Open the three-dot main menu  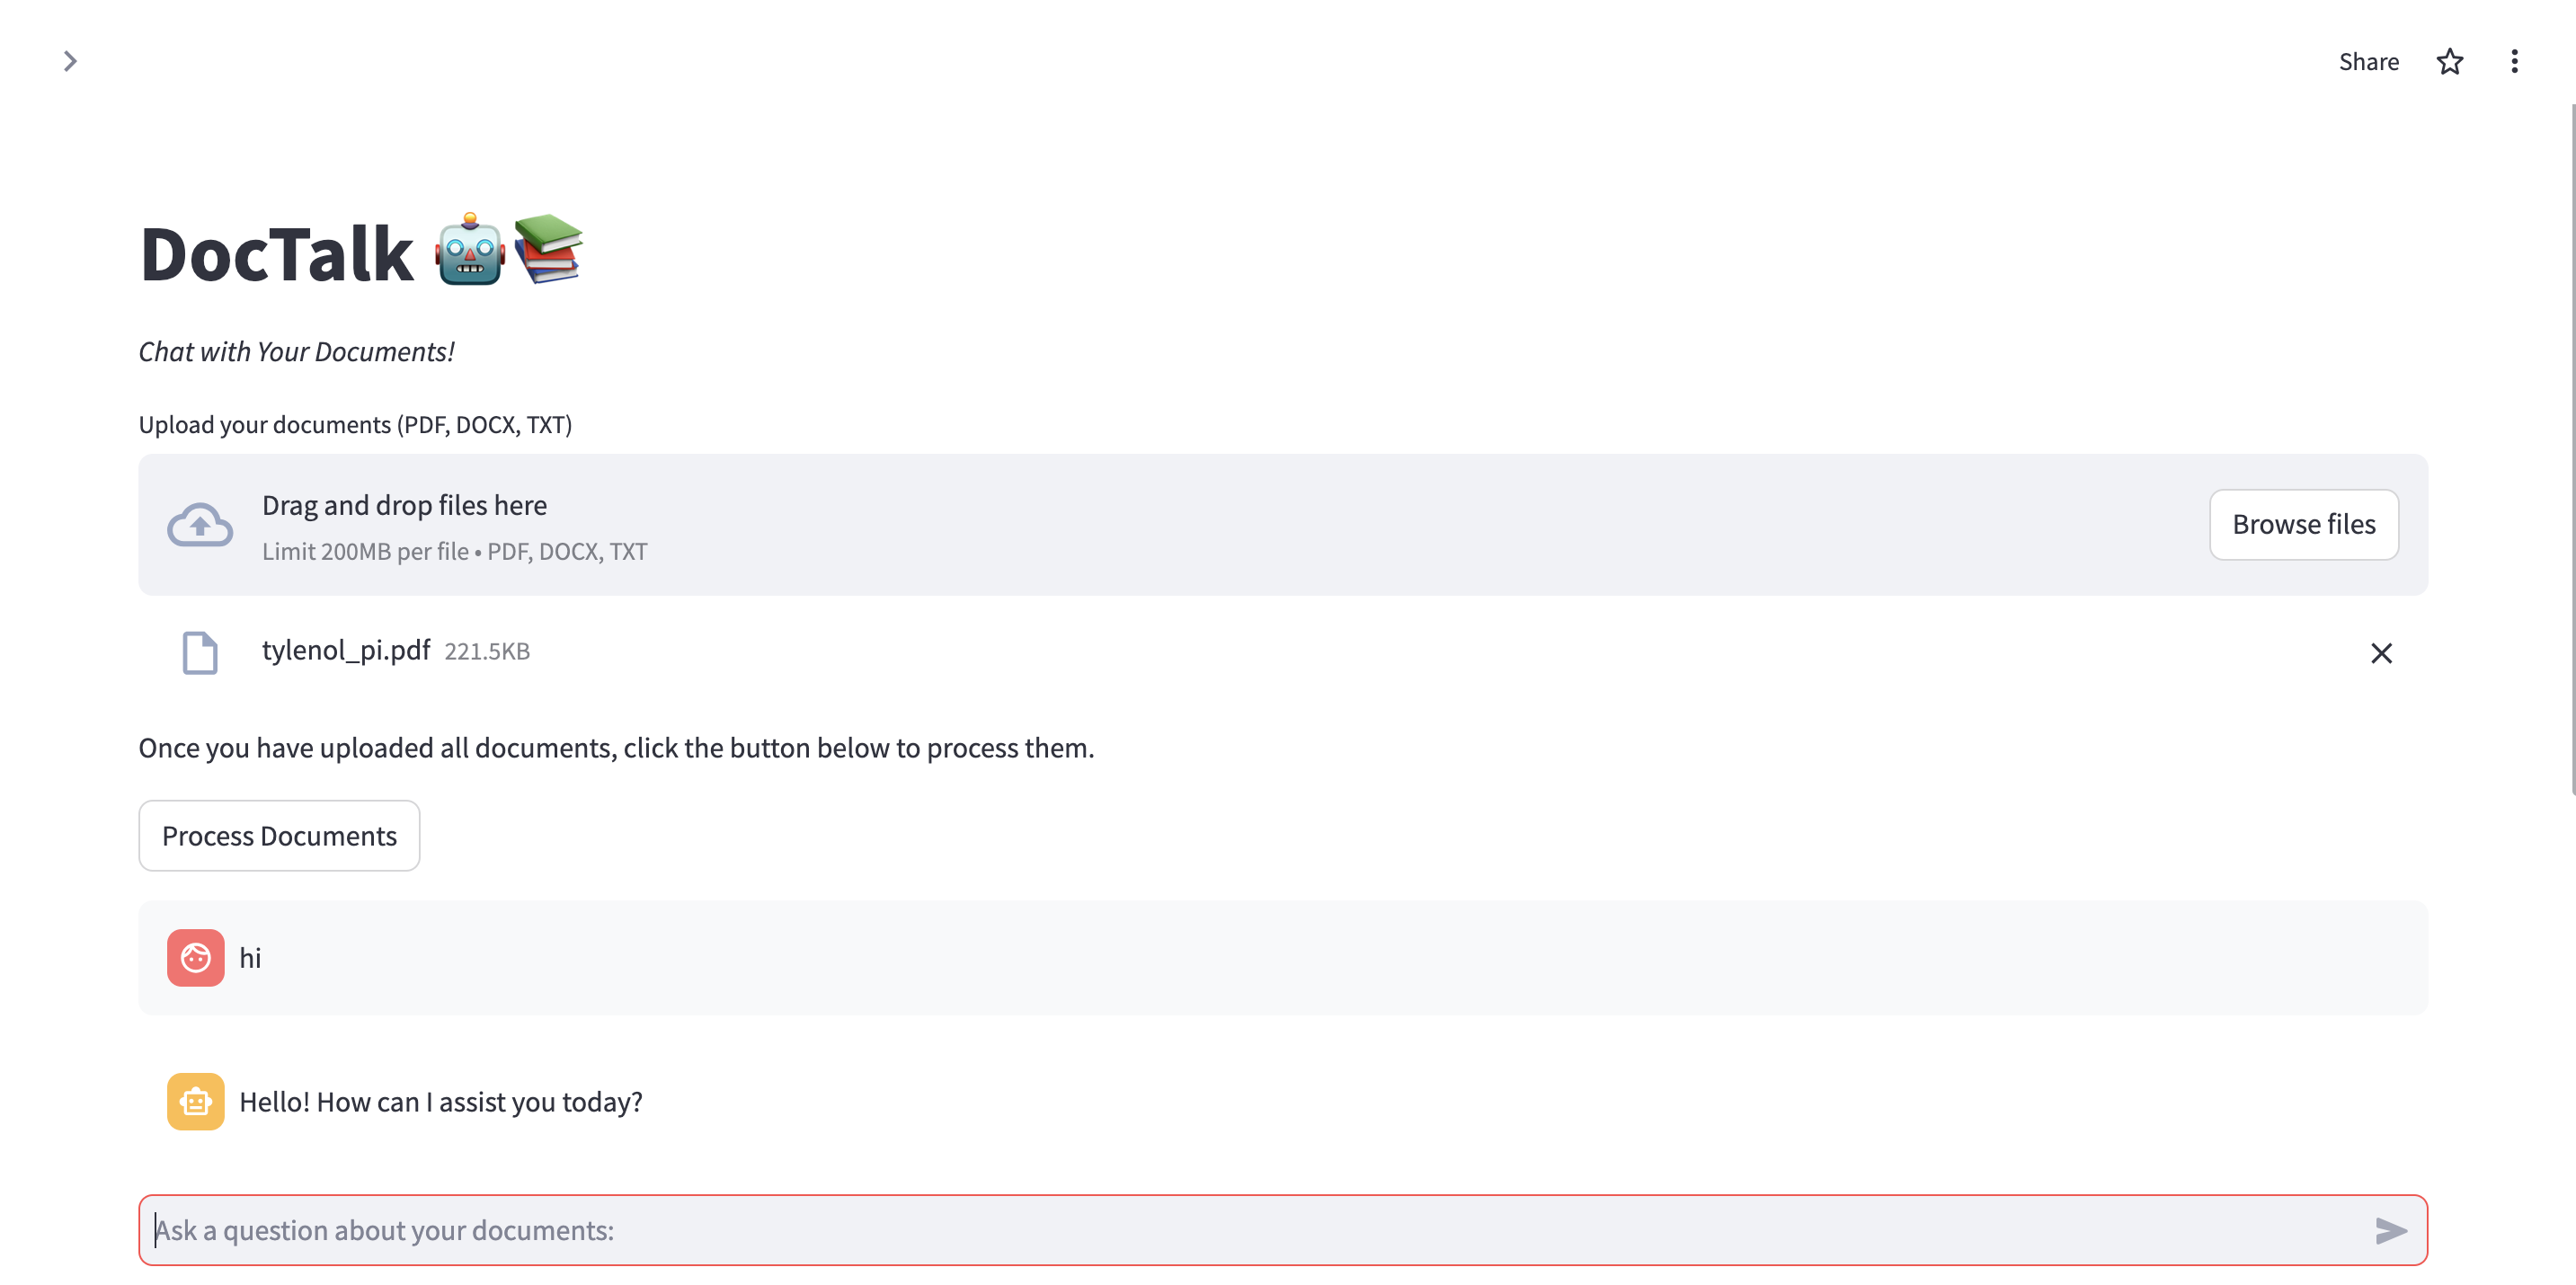click(2513, 62)
